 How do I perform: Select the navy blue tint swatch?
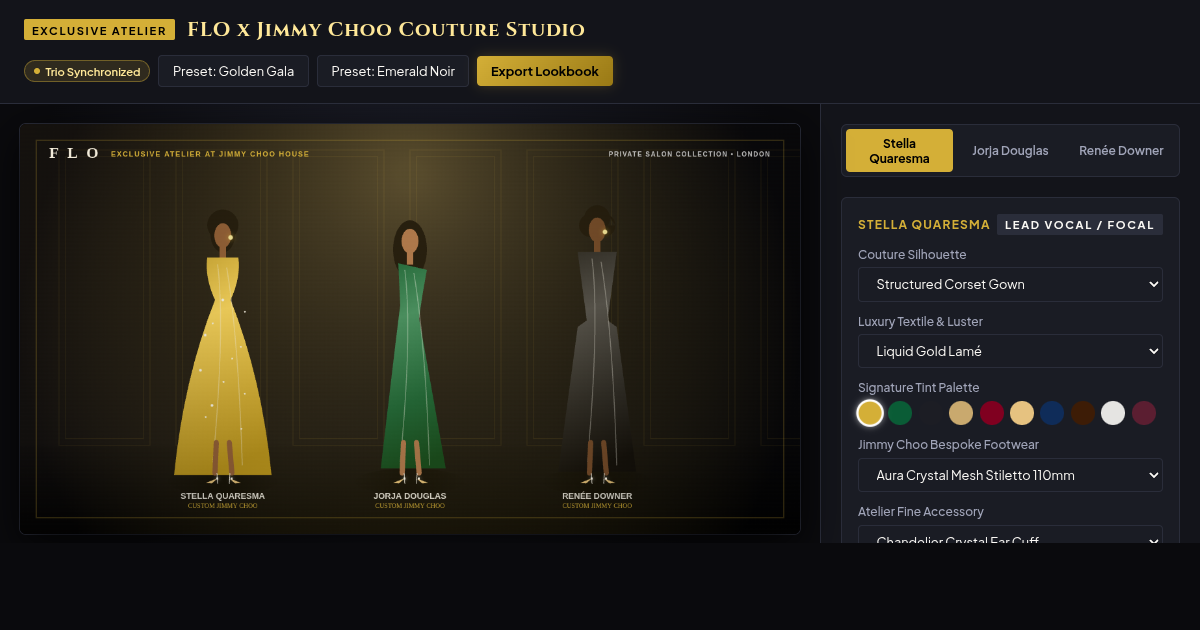point(1052,413)
